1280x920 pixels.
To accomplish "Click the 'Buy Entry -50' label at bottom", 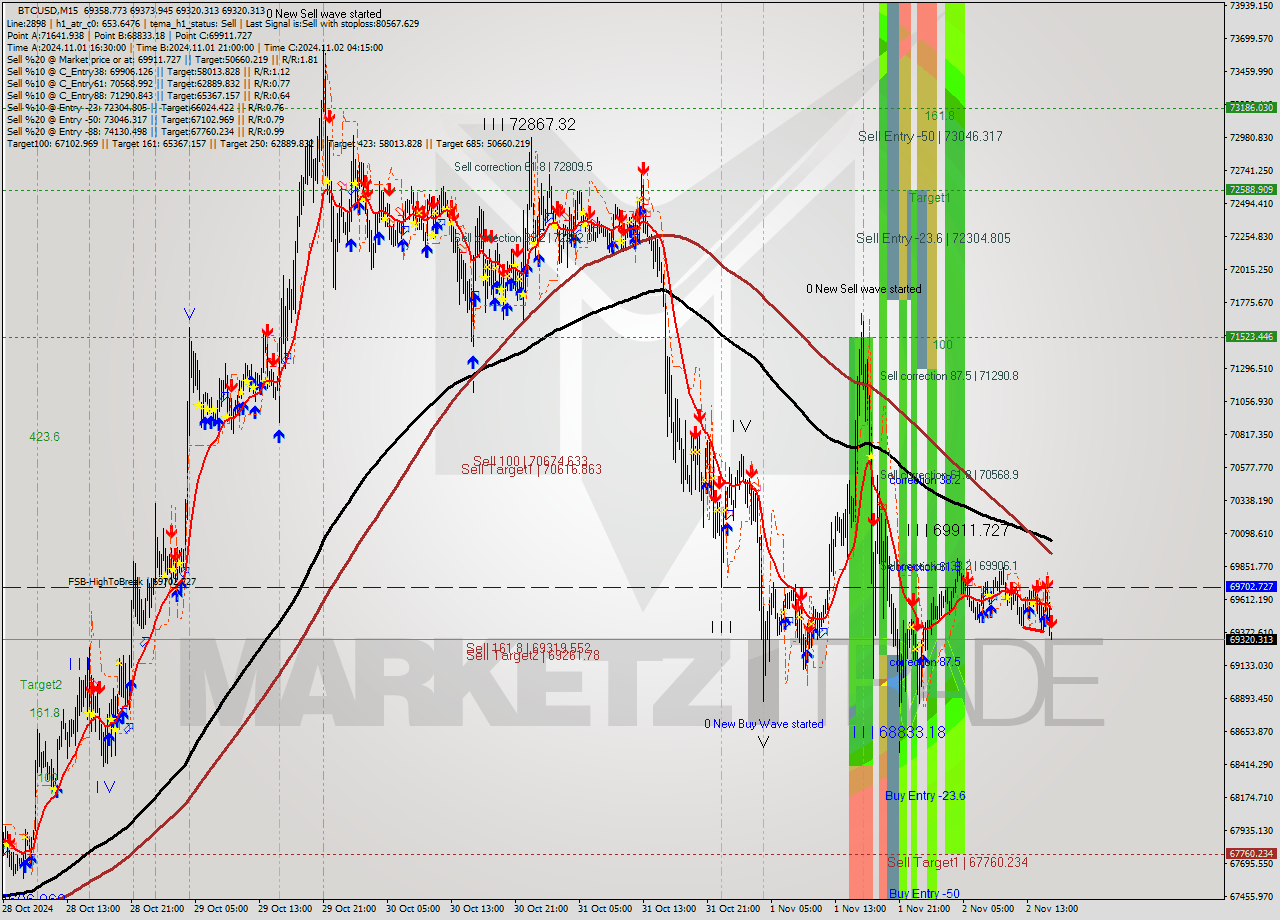I will (924, 893).
